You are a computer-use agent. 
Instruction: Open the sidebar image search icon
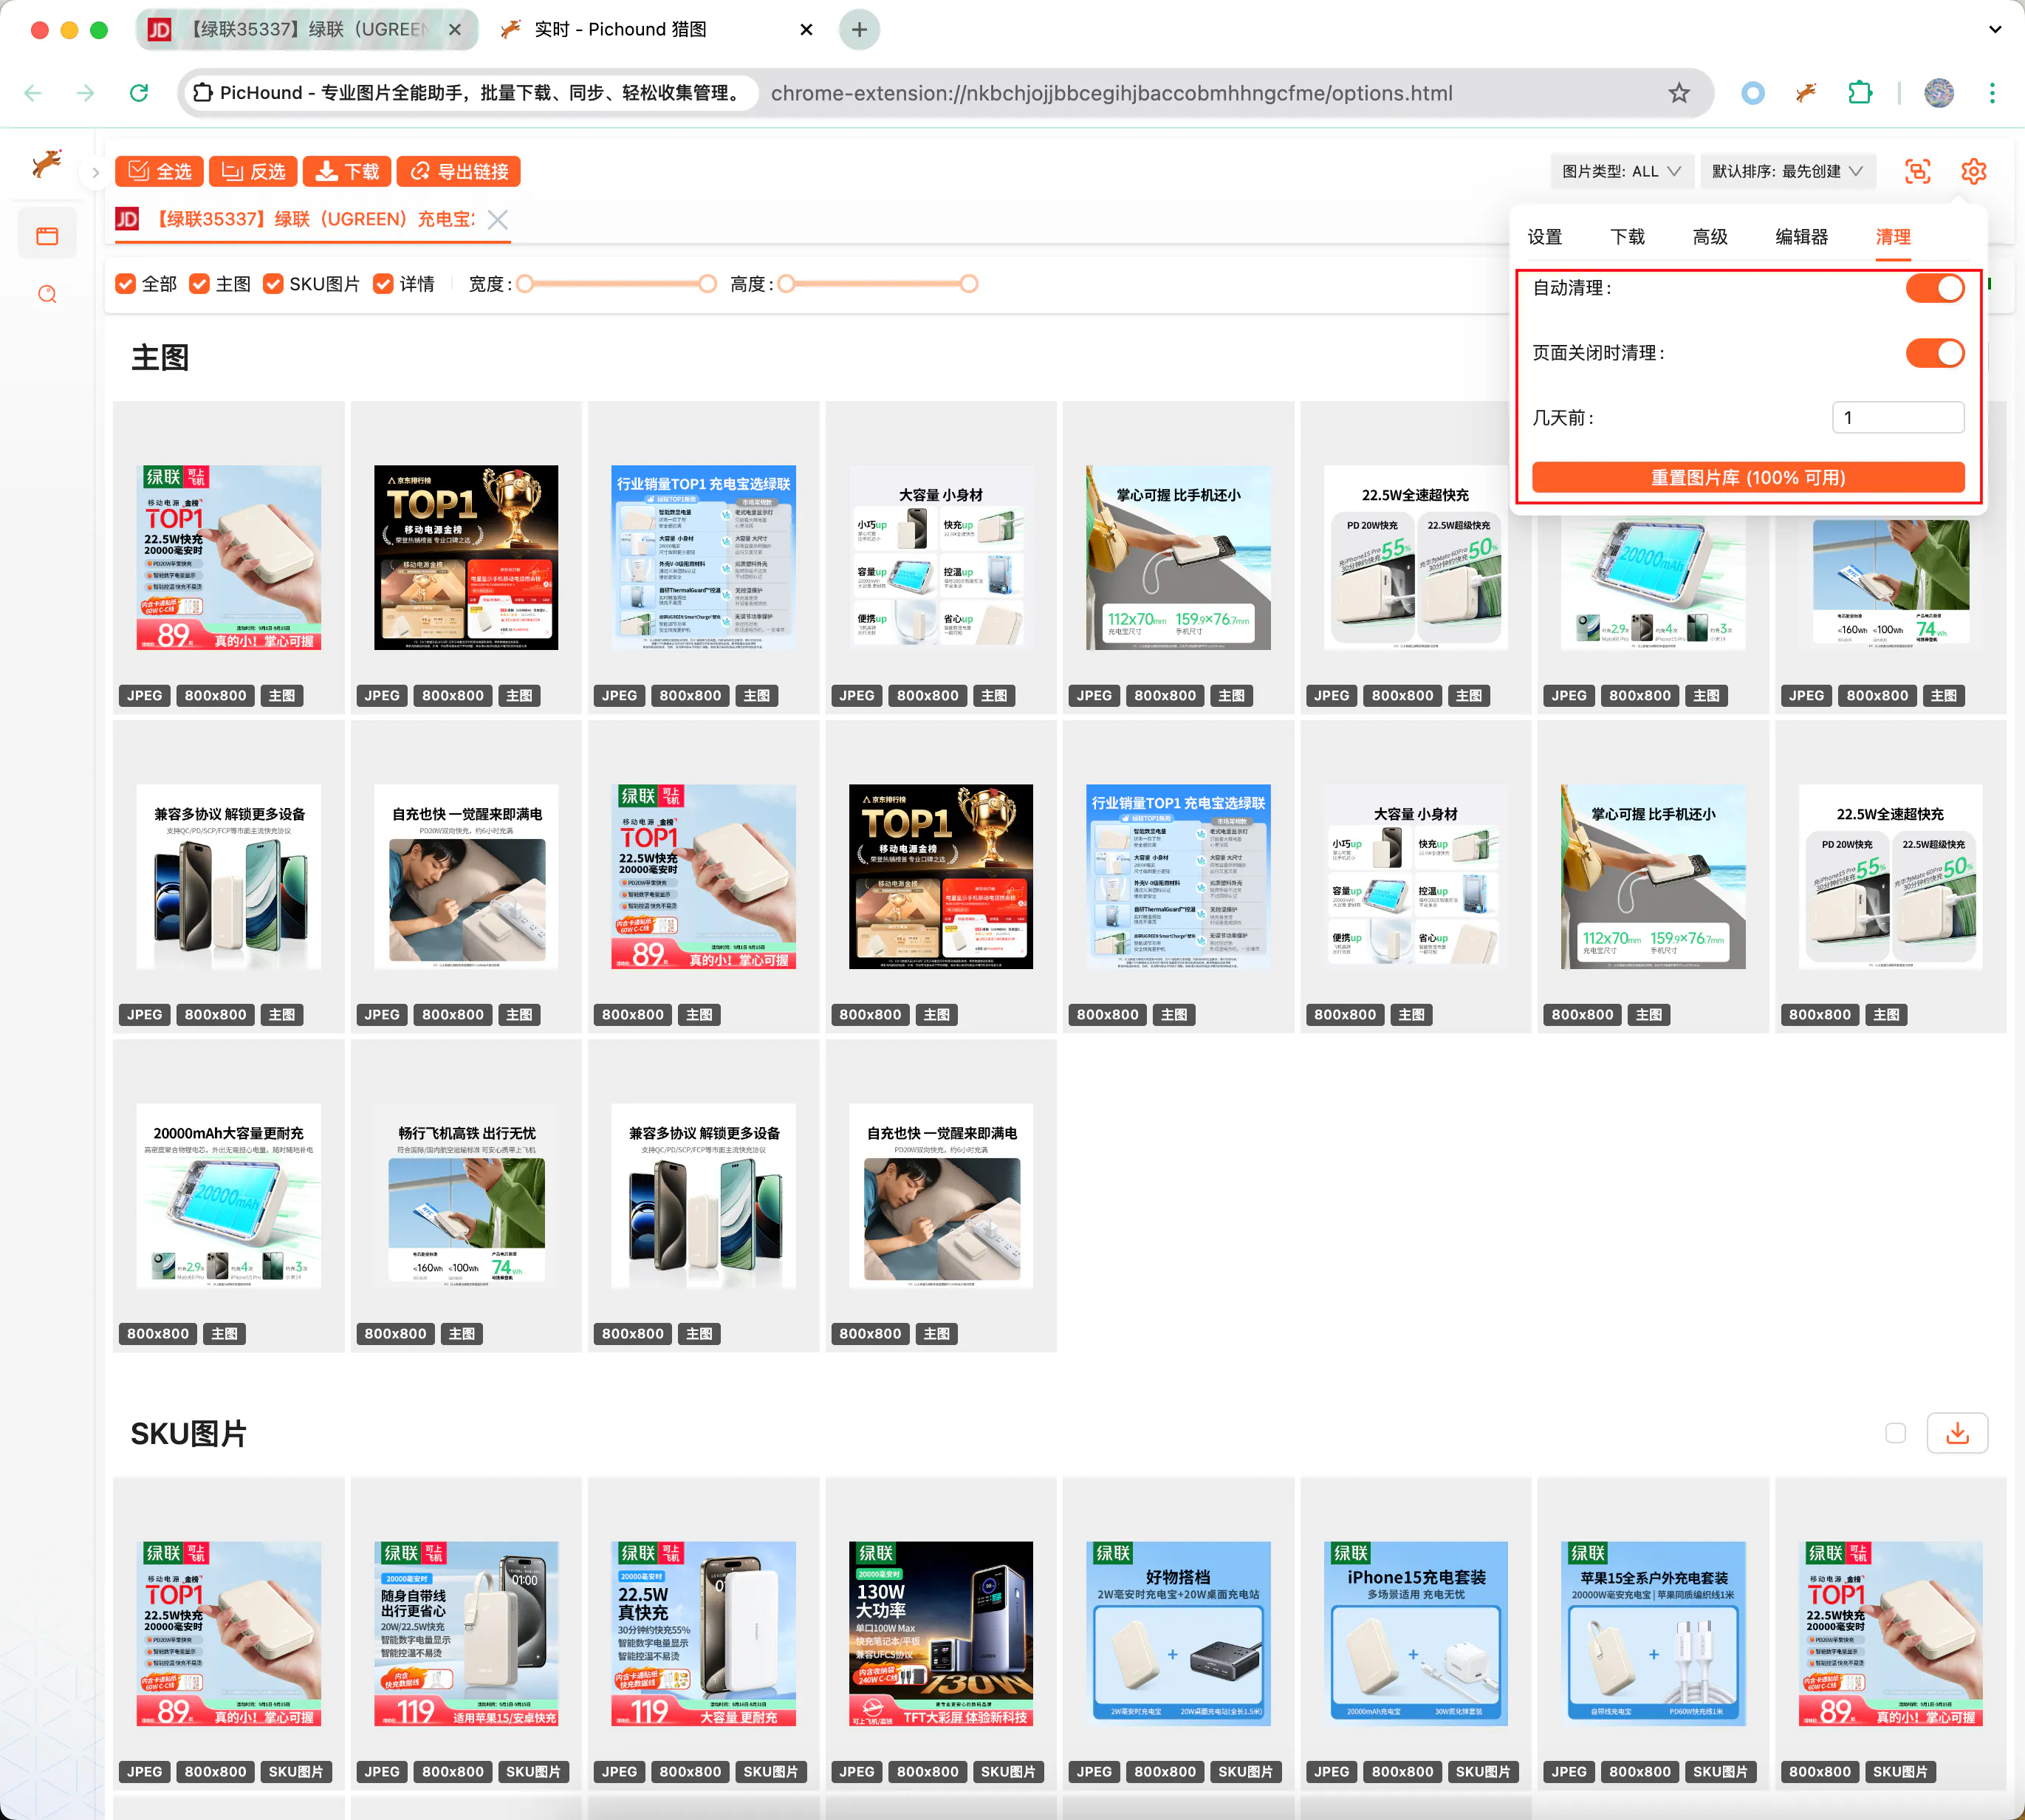(x=47, y=294)
